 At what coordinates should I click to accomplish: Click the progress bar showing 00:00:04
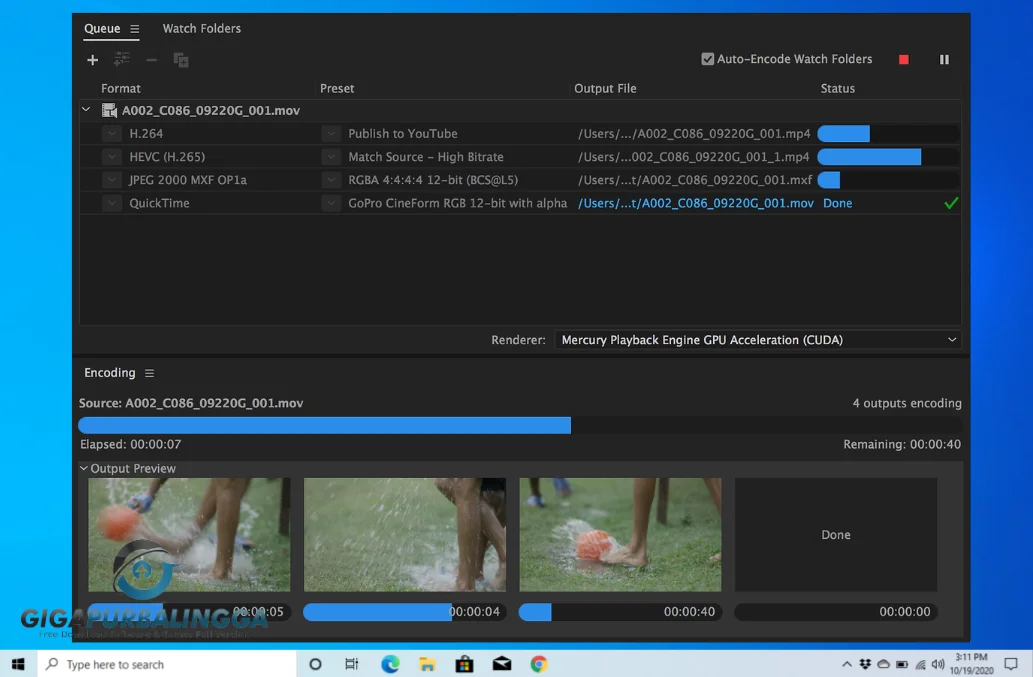(x=405, y=612)
